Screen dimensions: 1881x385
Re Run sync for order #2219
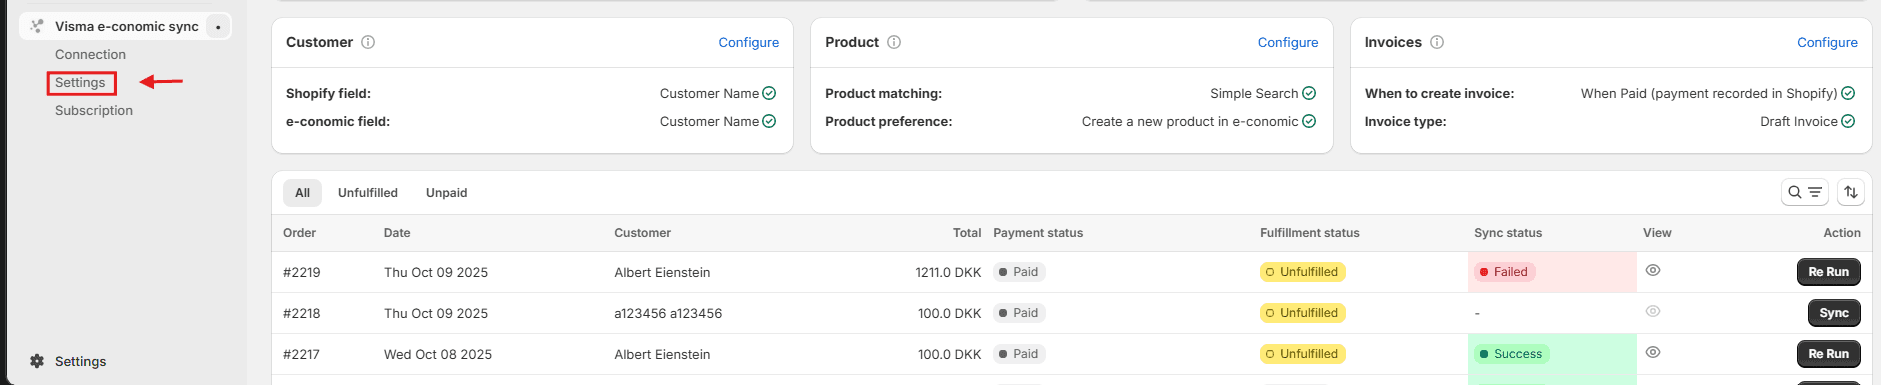tap(1829, 272)
